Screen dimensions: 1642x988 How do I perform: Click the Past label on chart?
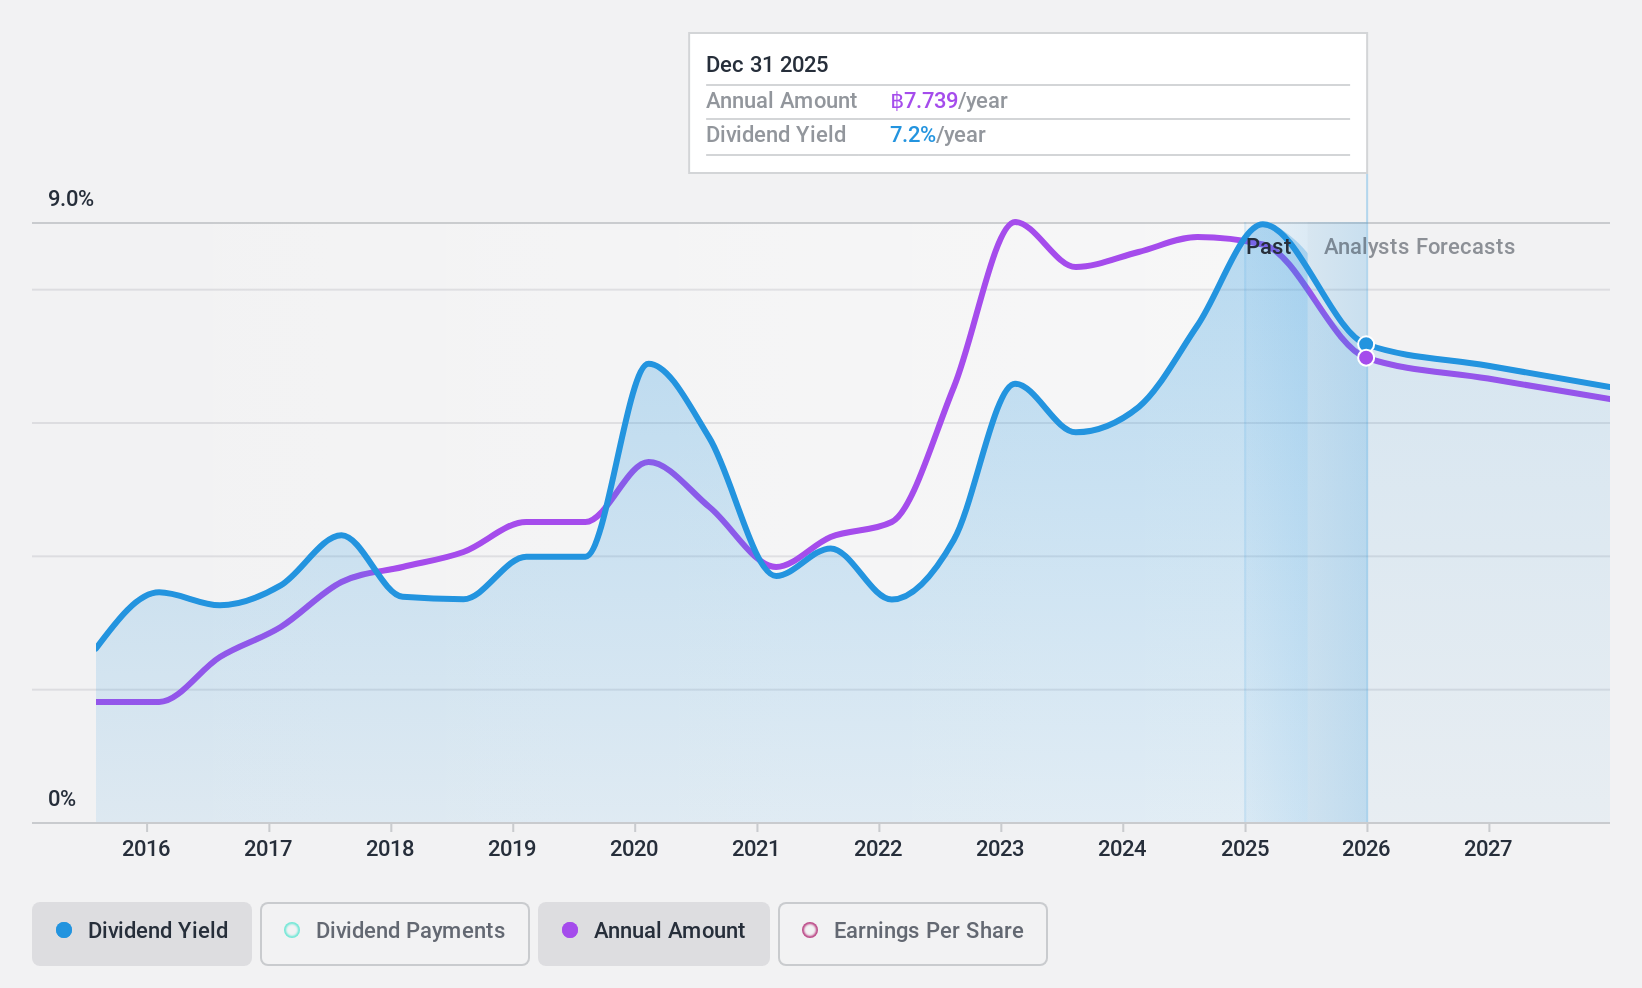coord(1269,247)
